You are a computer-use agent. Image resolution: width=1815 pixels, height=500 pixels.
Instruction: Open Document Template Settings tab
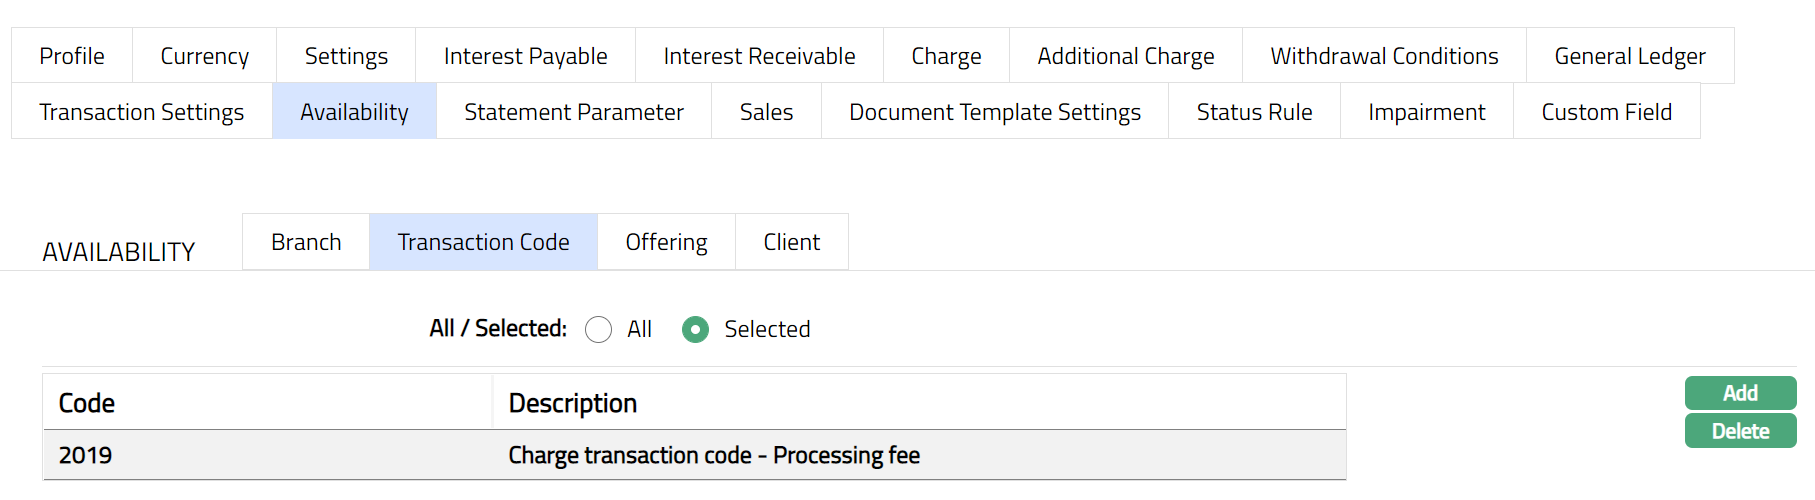coord(995,112)
